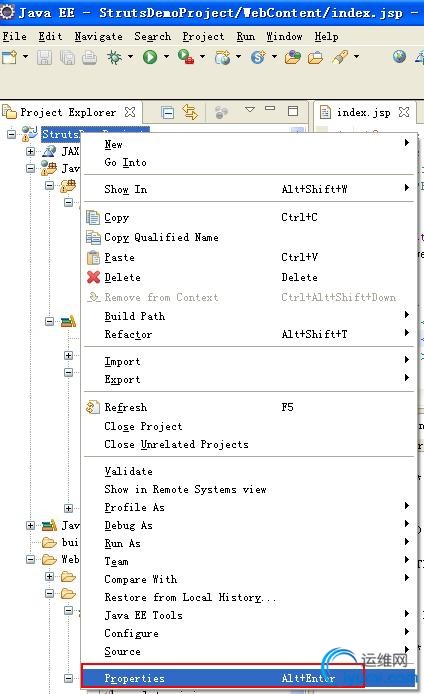424x694 pixels.
Task: Toggle Link with Editor arrows icon
Action: (190, 112)
